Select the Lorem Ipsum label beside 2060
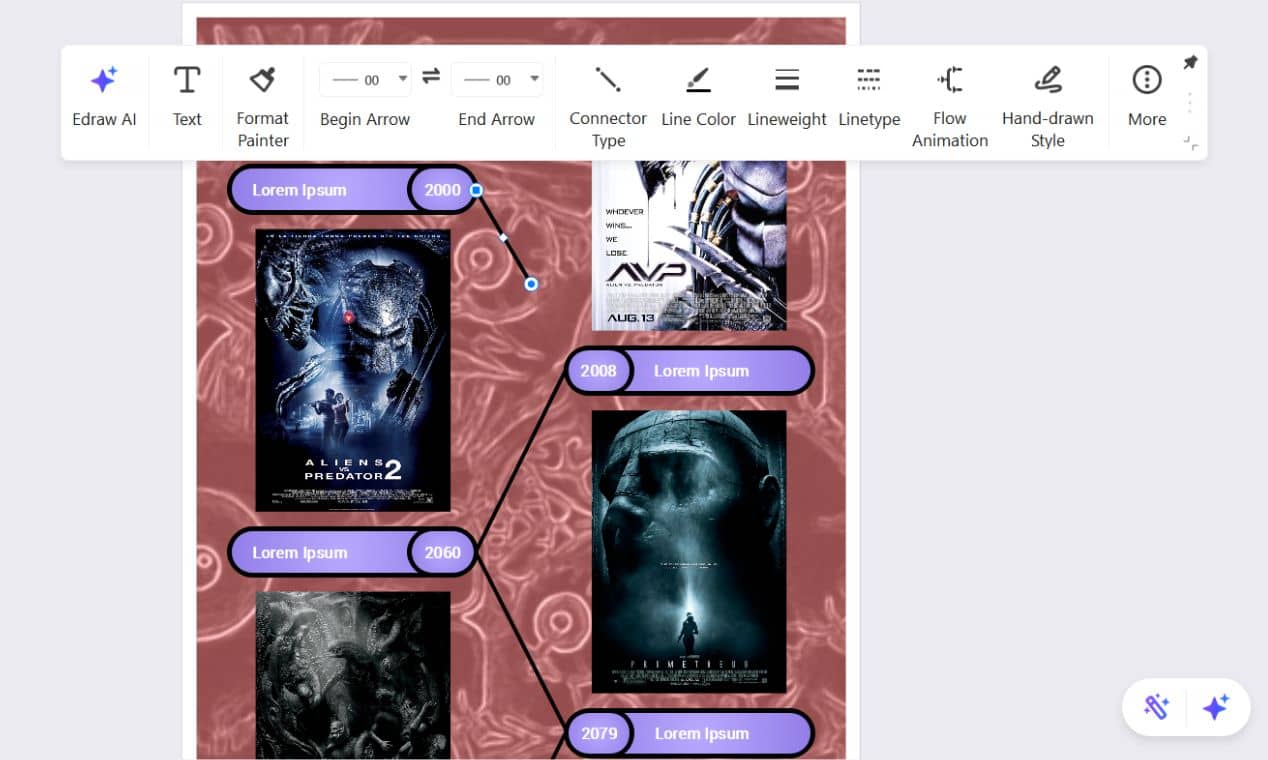 (x=299, y=552)
